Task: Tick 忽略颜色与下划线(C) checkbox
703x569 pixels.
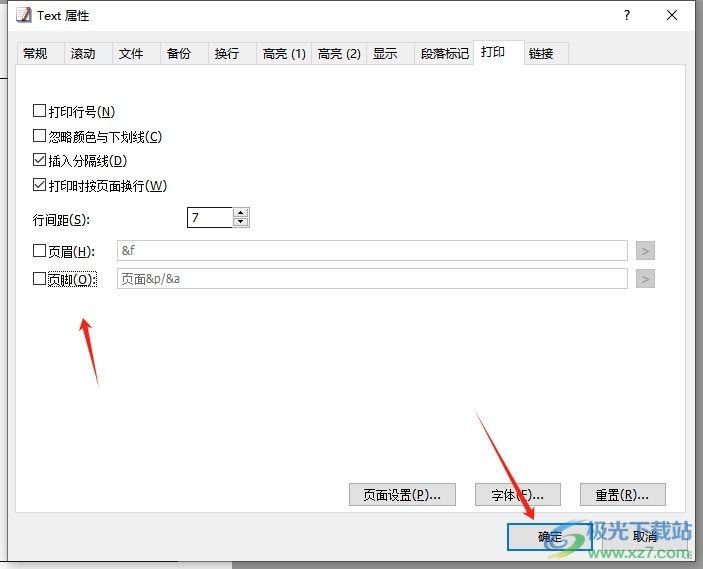Action: tap(39, 135)
